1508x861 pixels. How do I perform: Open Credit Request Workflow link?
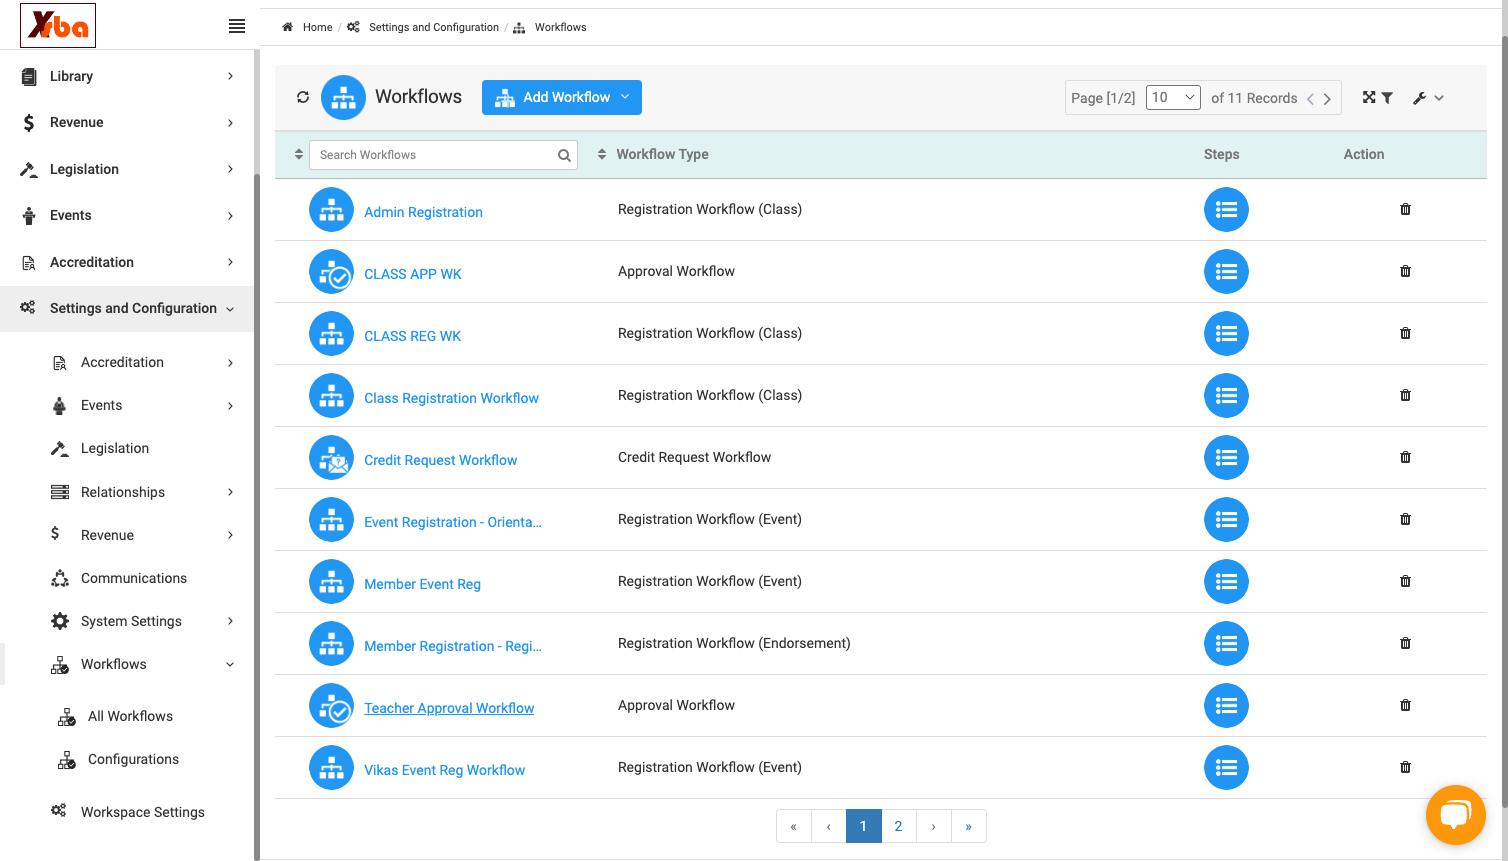(441, 460)
